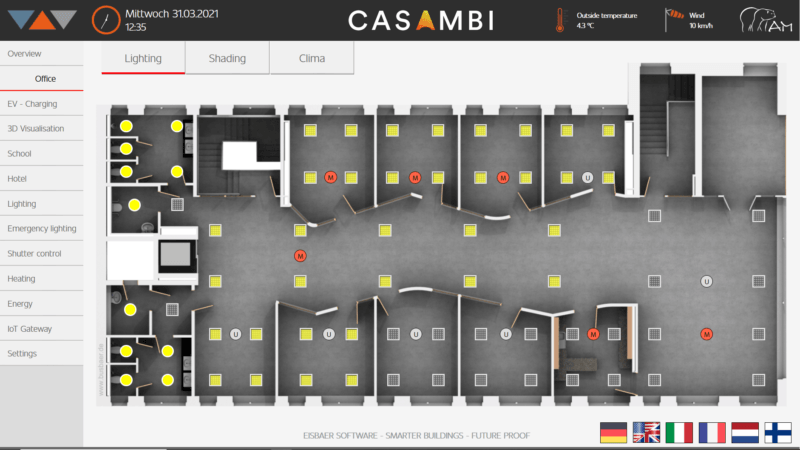Toggle first bottom office lower-left yellow light
The image size is (800, 450).
215,380
